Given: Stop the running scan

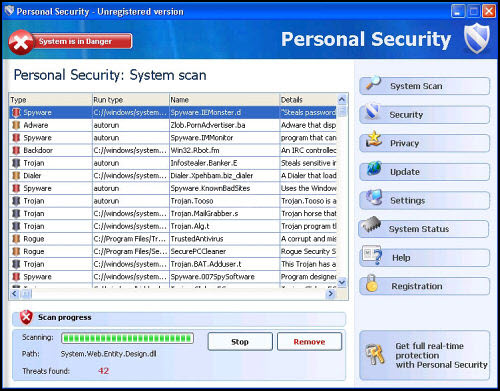Looking at the screenshot, I should pyautogui.click(x=240, y=342).
